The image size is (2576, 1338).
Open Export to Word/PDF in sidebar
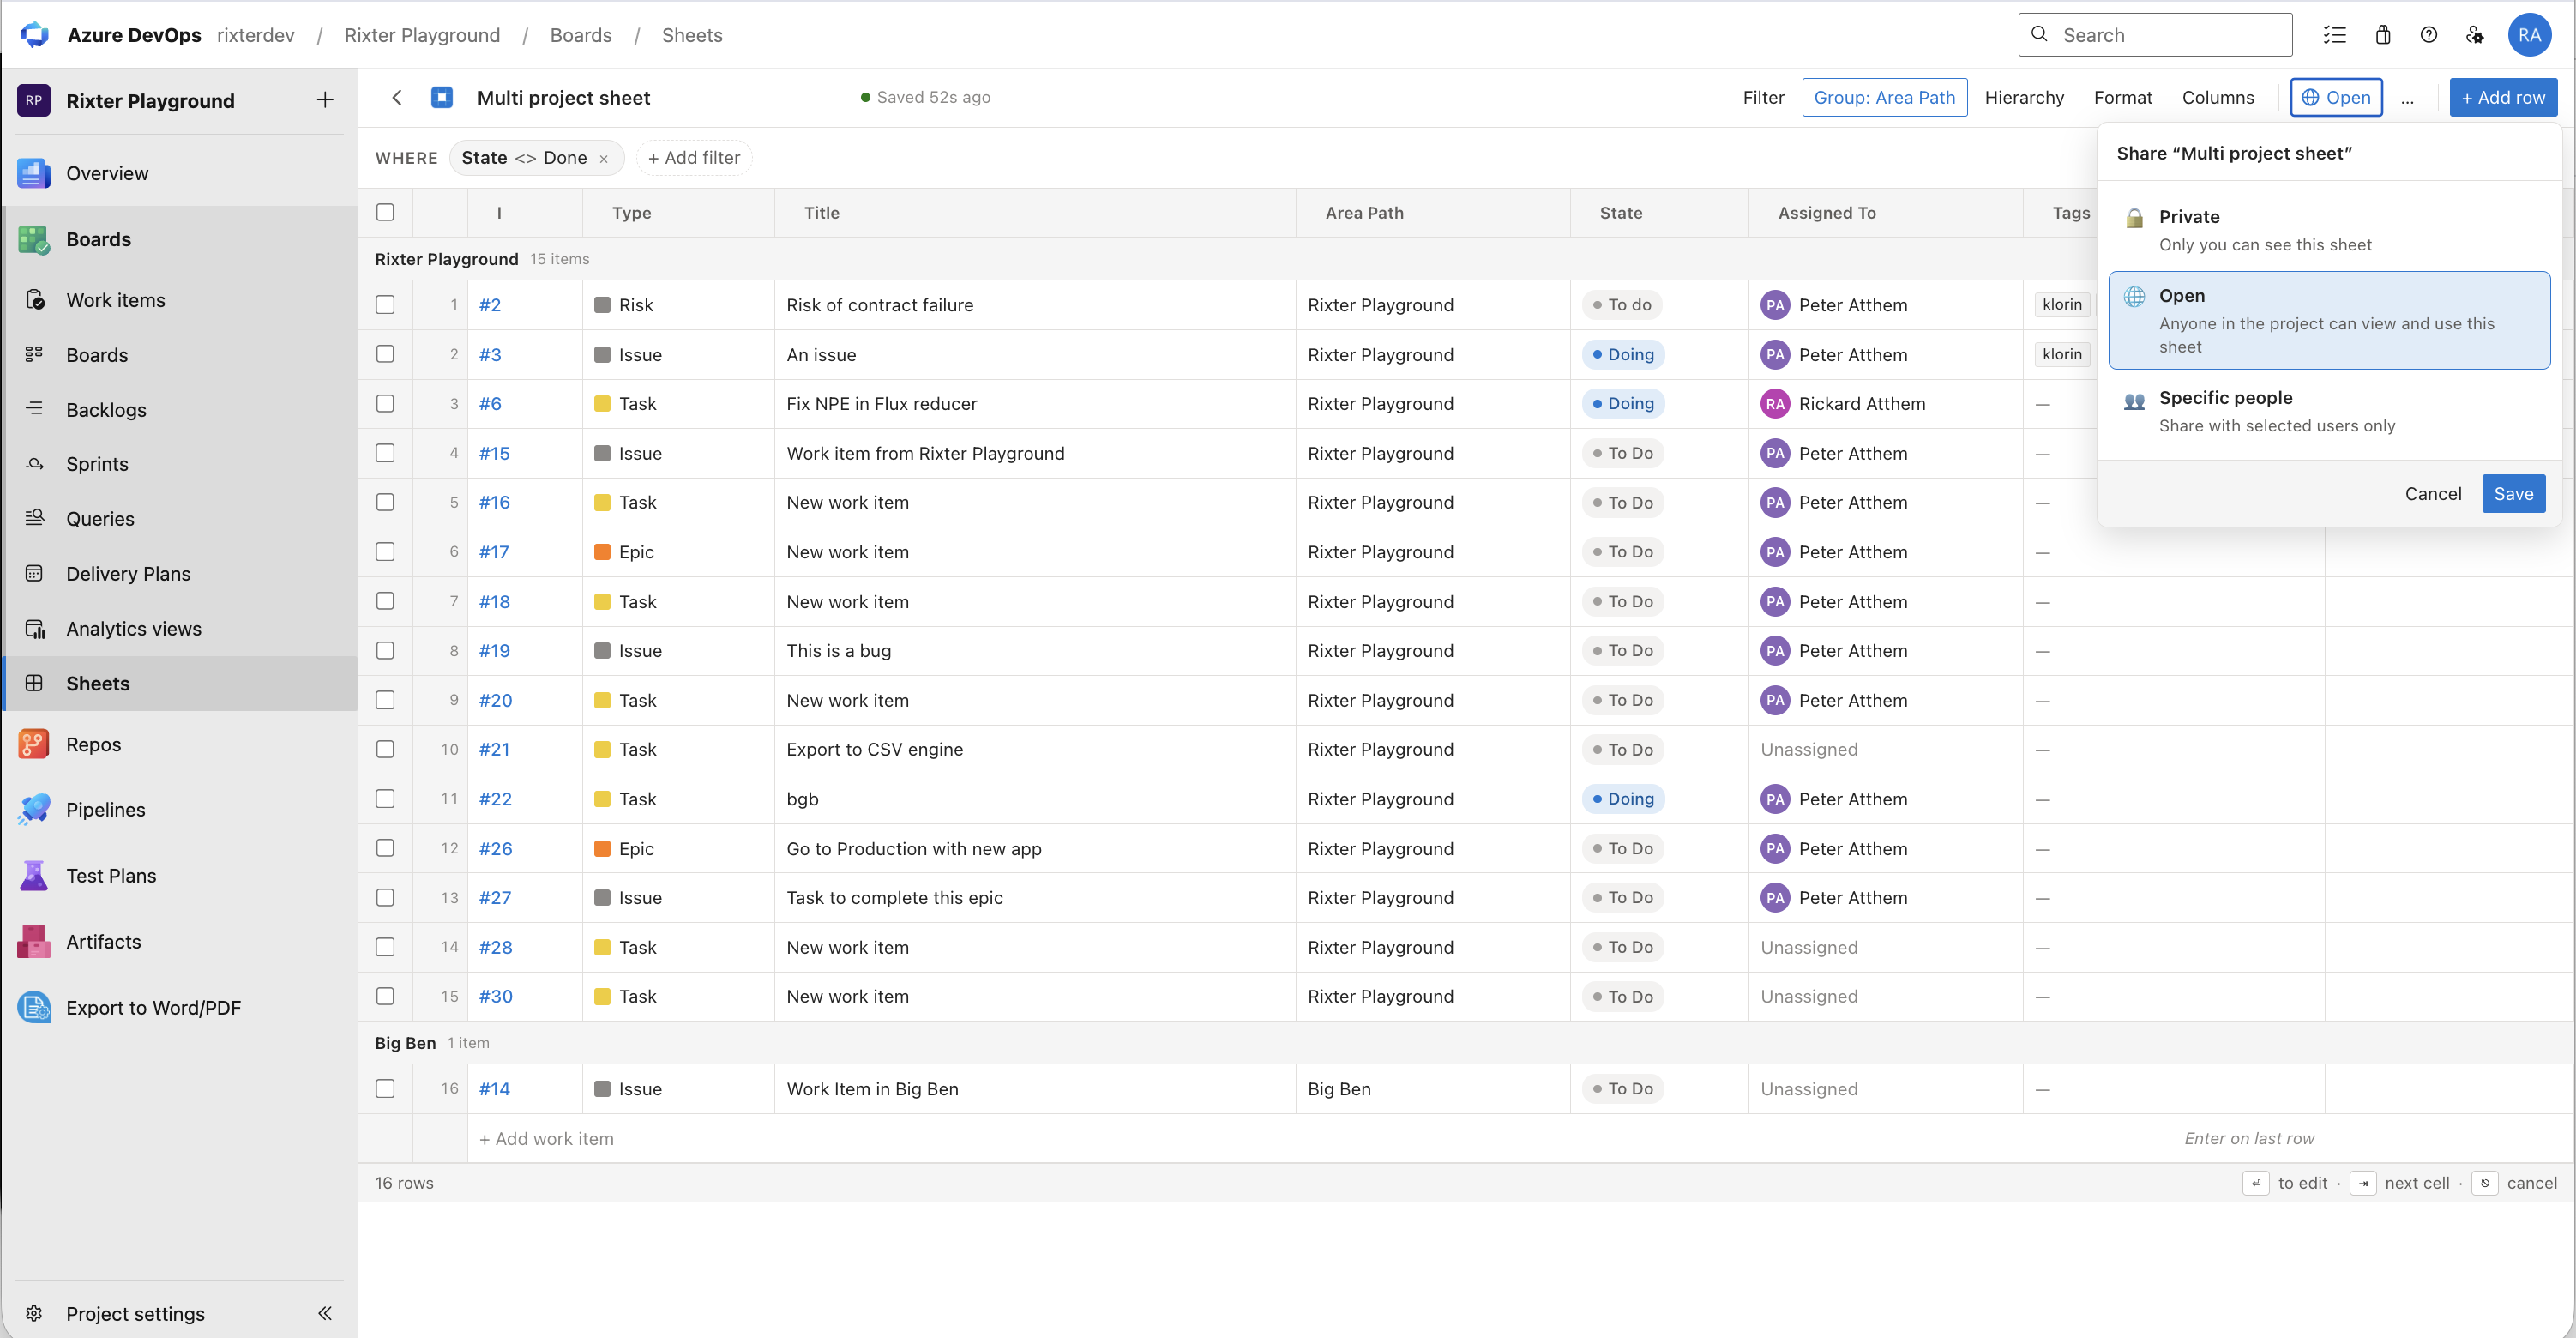(181, 1008)
